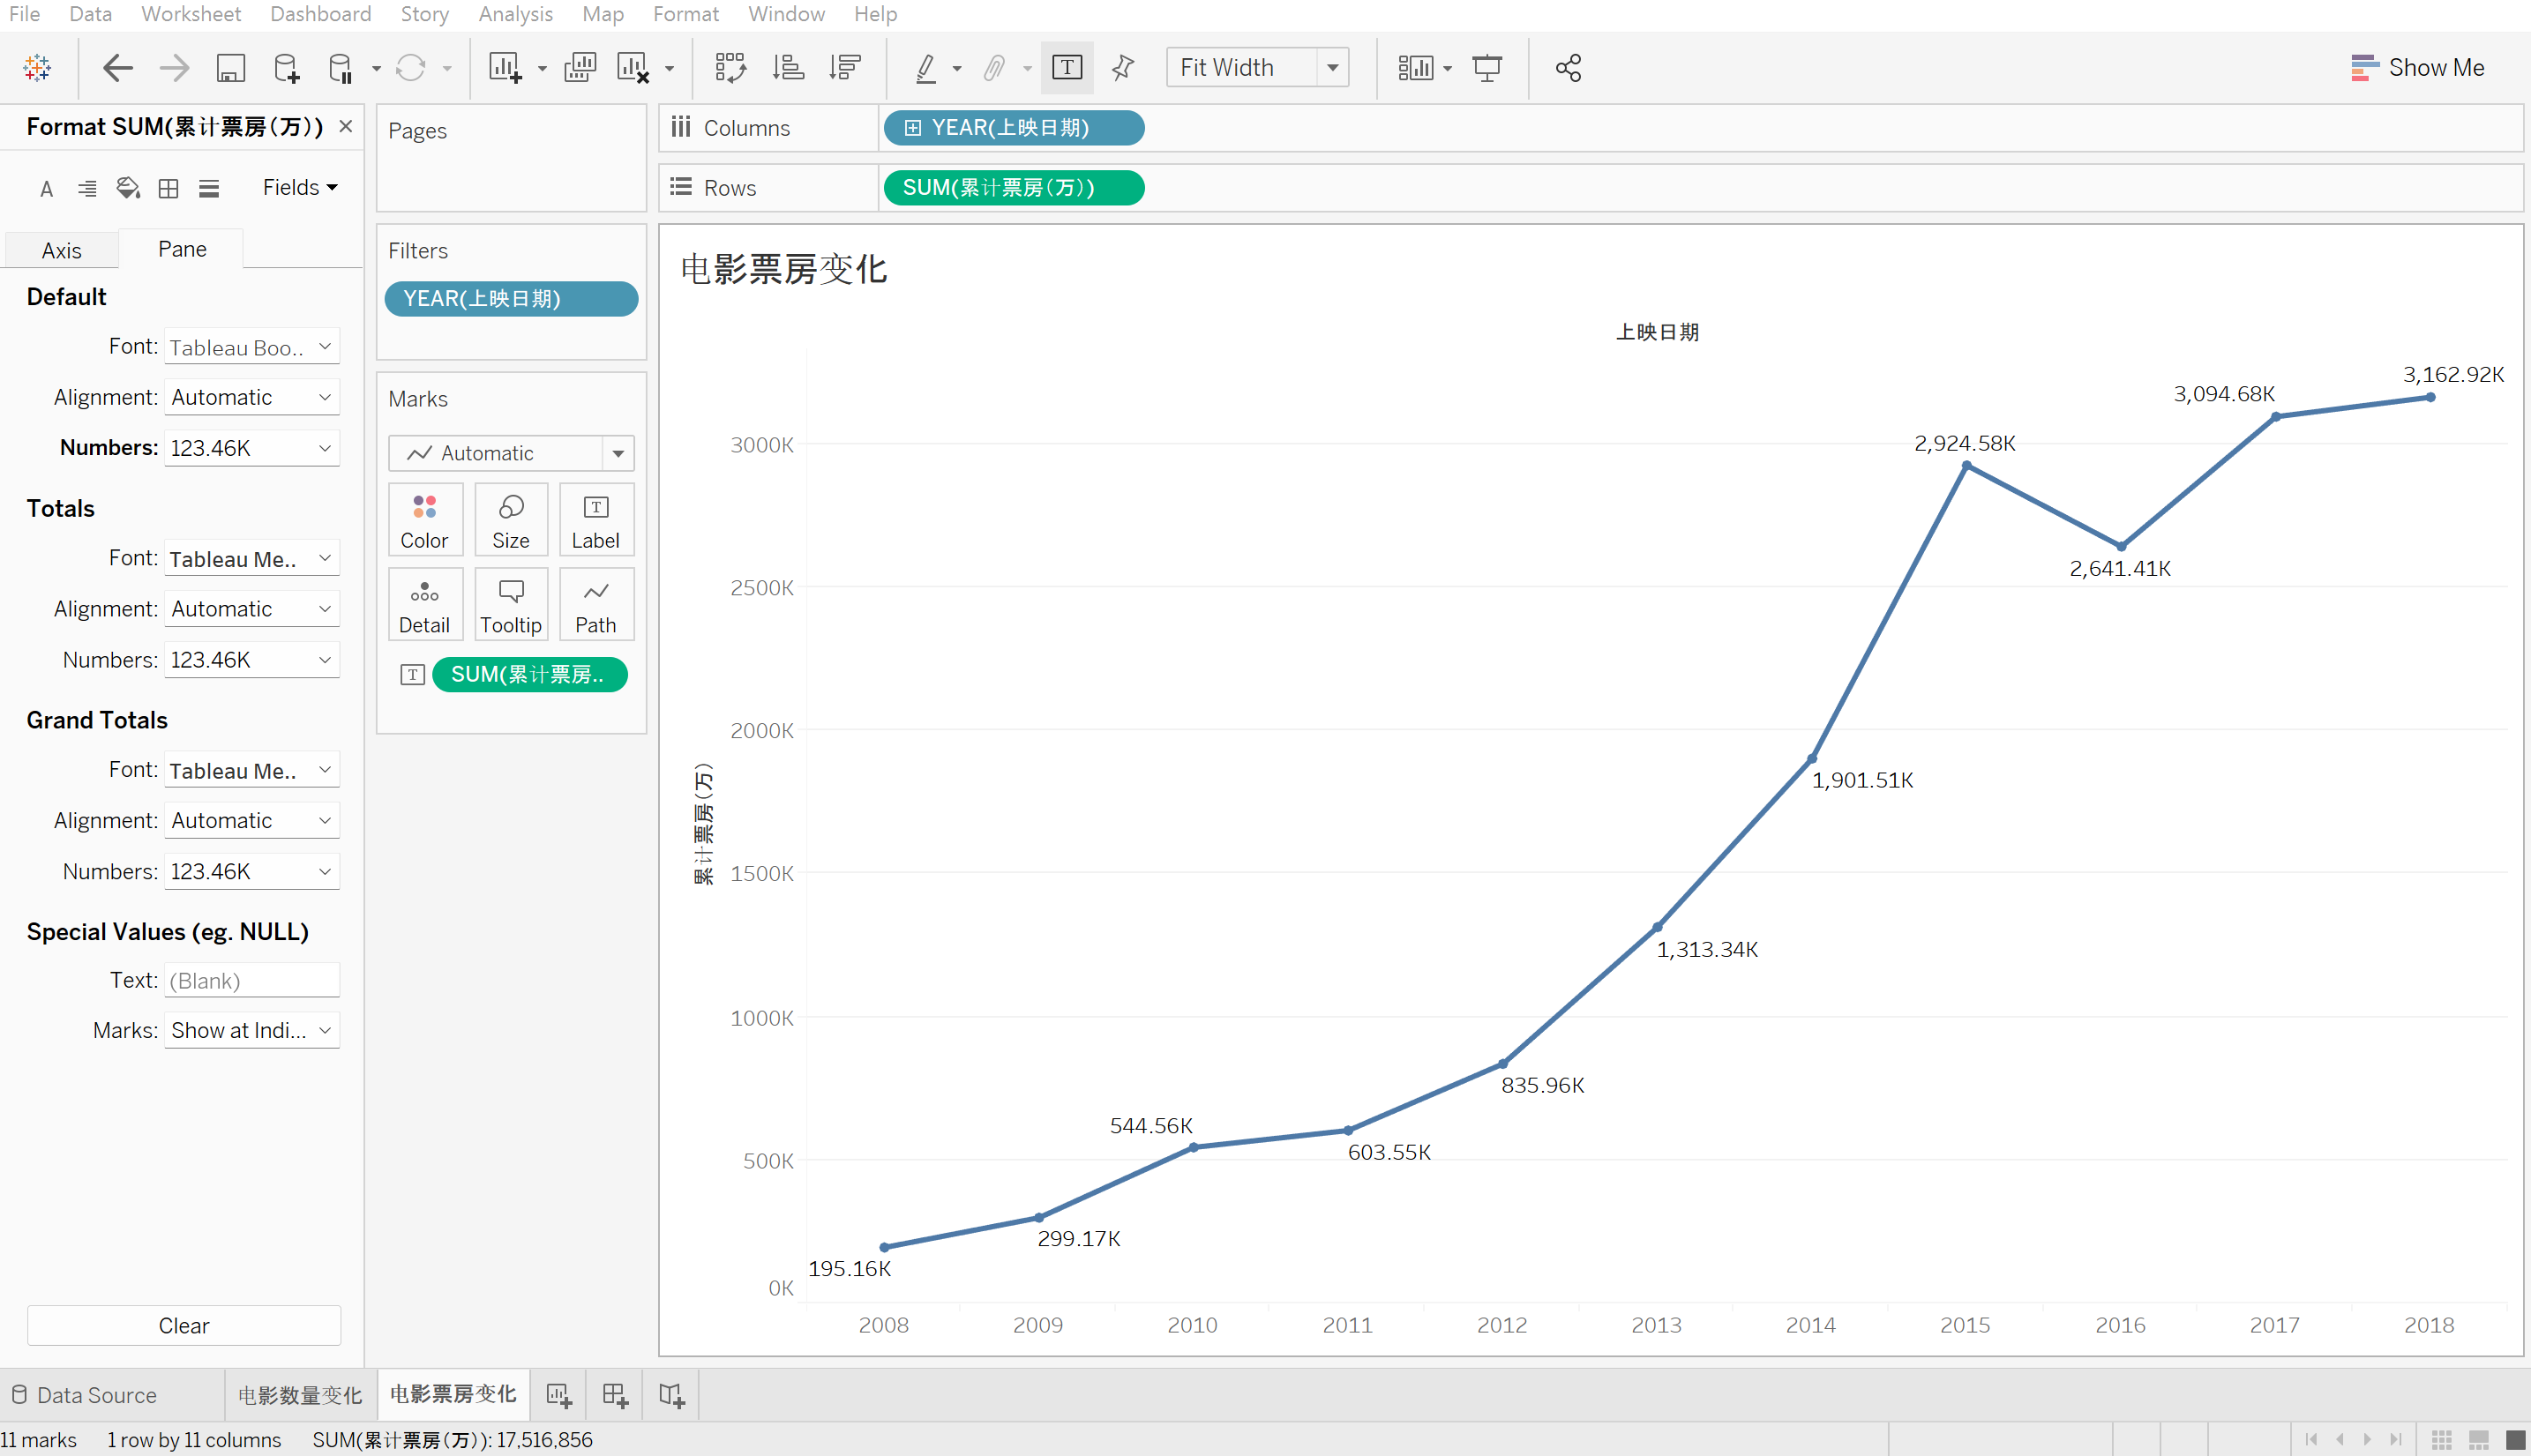This screenshot has height=1456, width=2531.
Task: Open the Automatic mark type dropdown
Action: (618, 453)
